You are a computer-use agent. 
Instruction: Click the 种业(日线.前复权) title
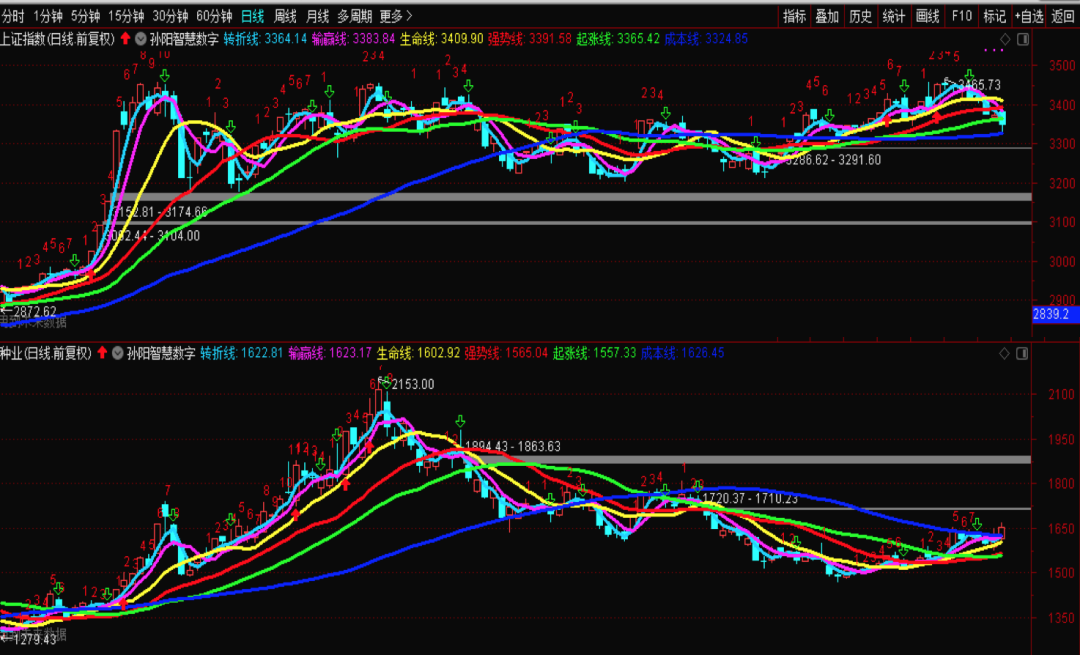(46, 353)
